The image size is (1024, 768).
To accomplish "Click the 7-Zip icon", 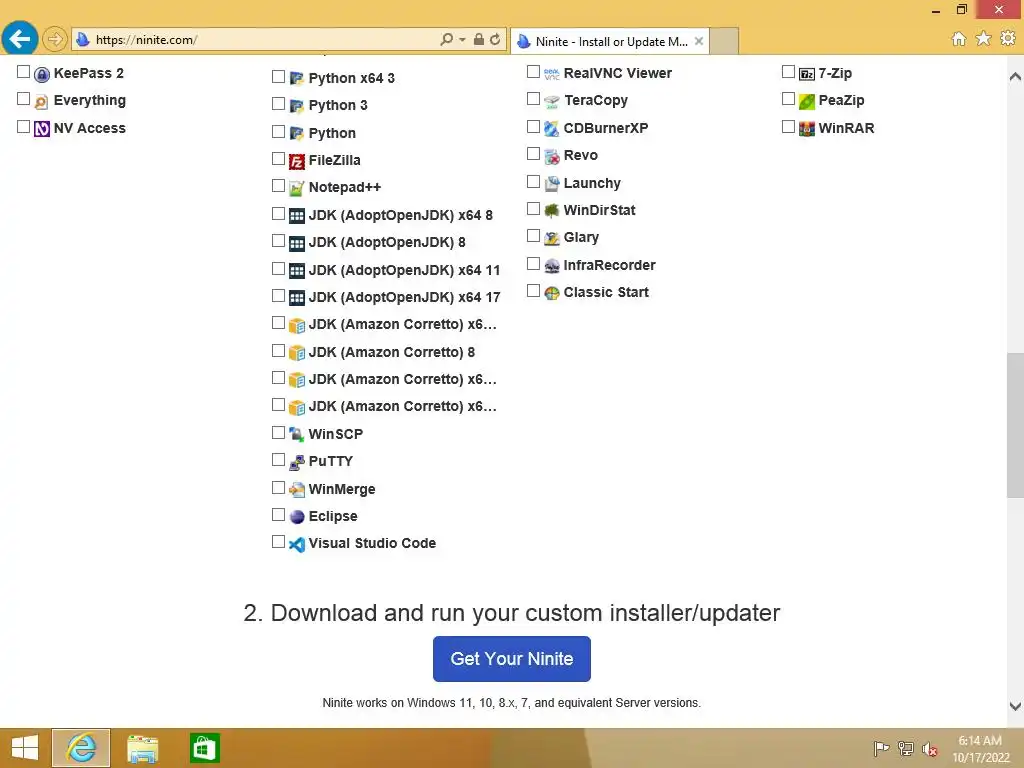I will [x=807, y=74].
